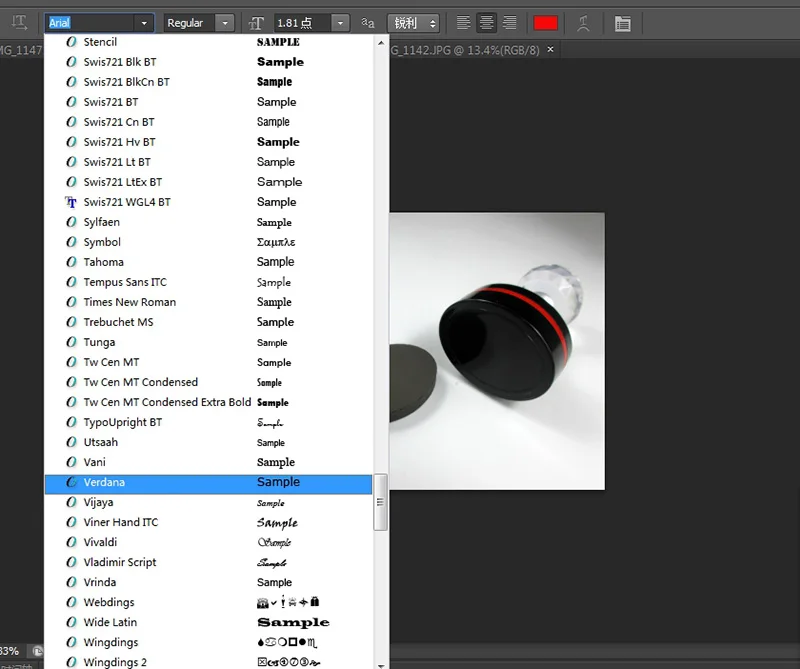Choose Tahoma font
Viewport: 800px width, 669px height.
click(208, 262)
